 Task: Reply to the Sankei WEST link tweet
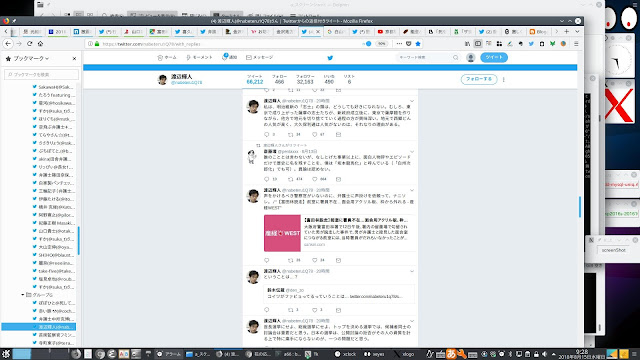coord(267,260)
